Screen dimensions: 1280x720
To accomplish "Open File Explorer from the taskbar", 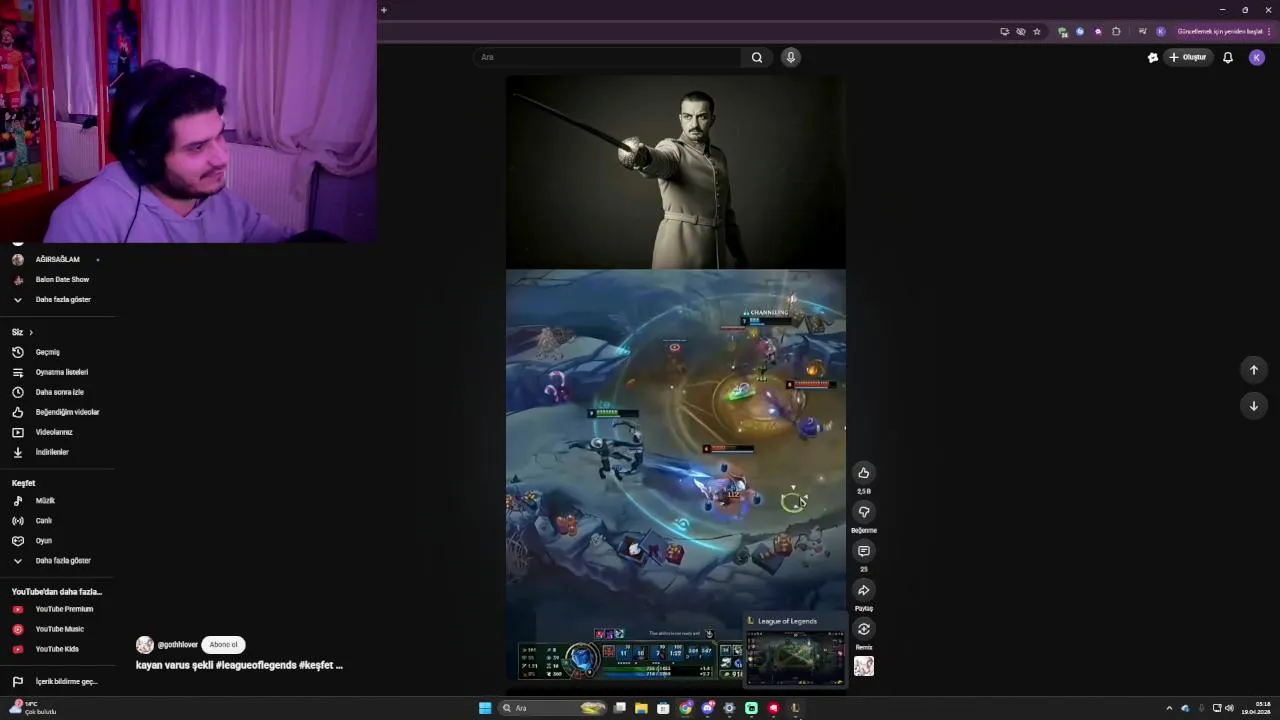I will click(641, 708).
